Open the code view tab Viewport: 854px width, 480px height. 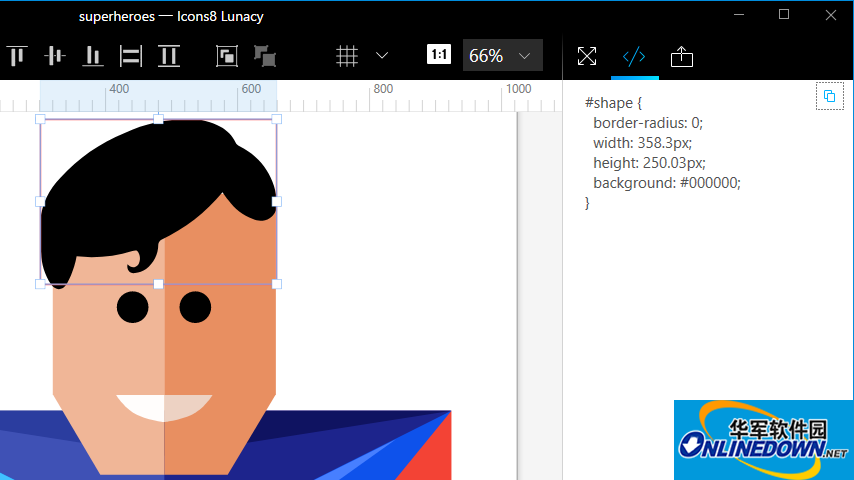(x=634, y=56)
